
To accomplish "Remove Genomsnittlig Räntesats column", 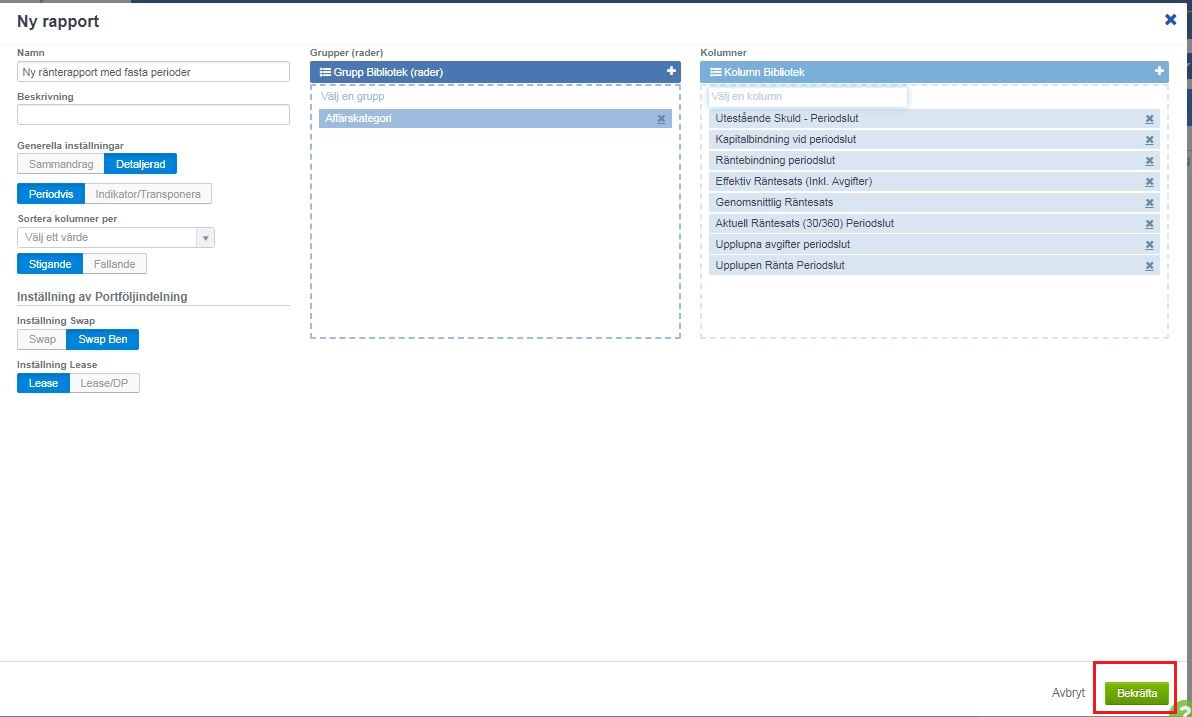I will click(1149, 203).
